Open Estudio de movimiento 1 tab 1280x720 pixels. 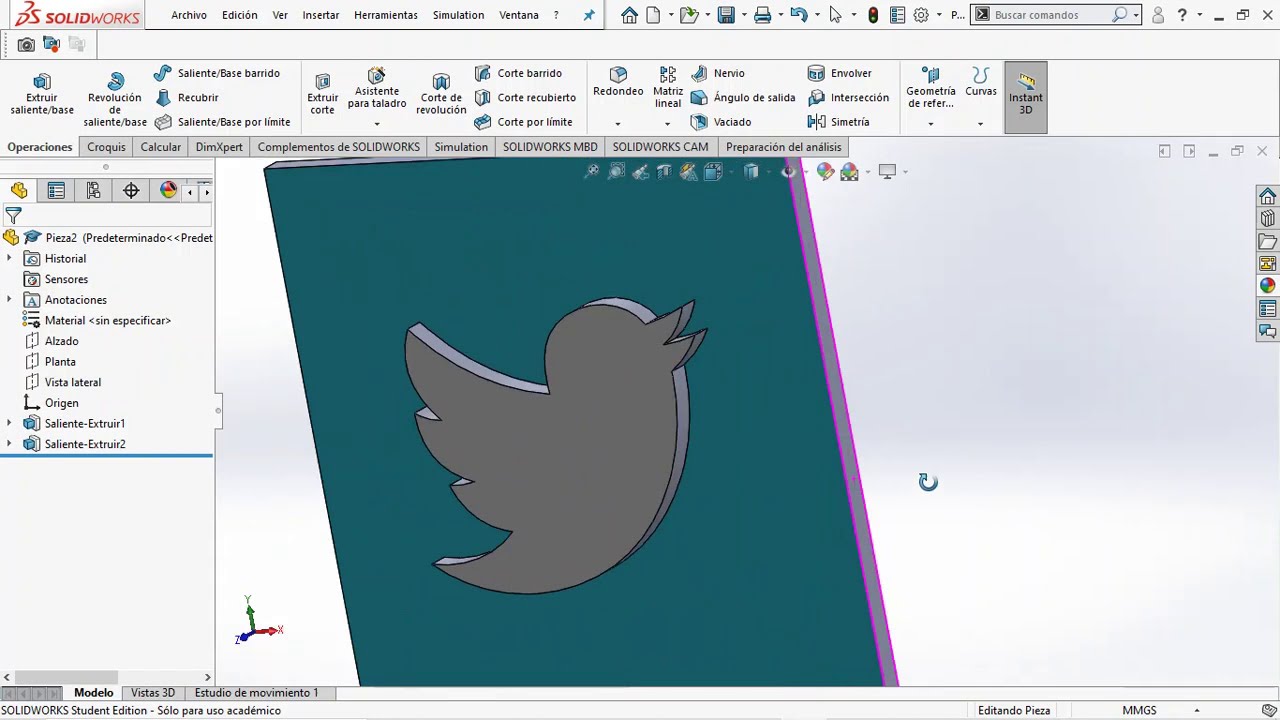[257, 693]
